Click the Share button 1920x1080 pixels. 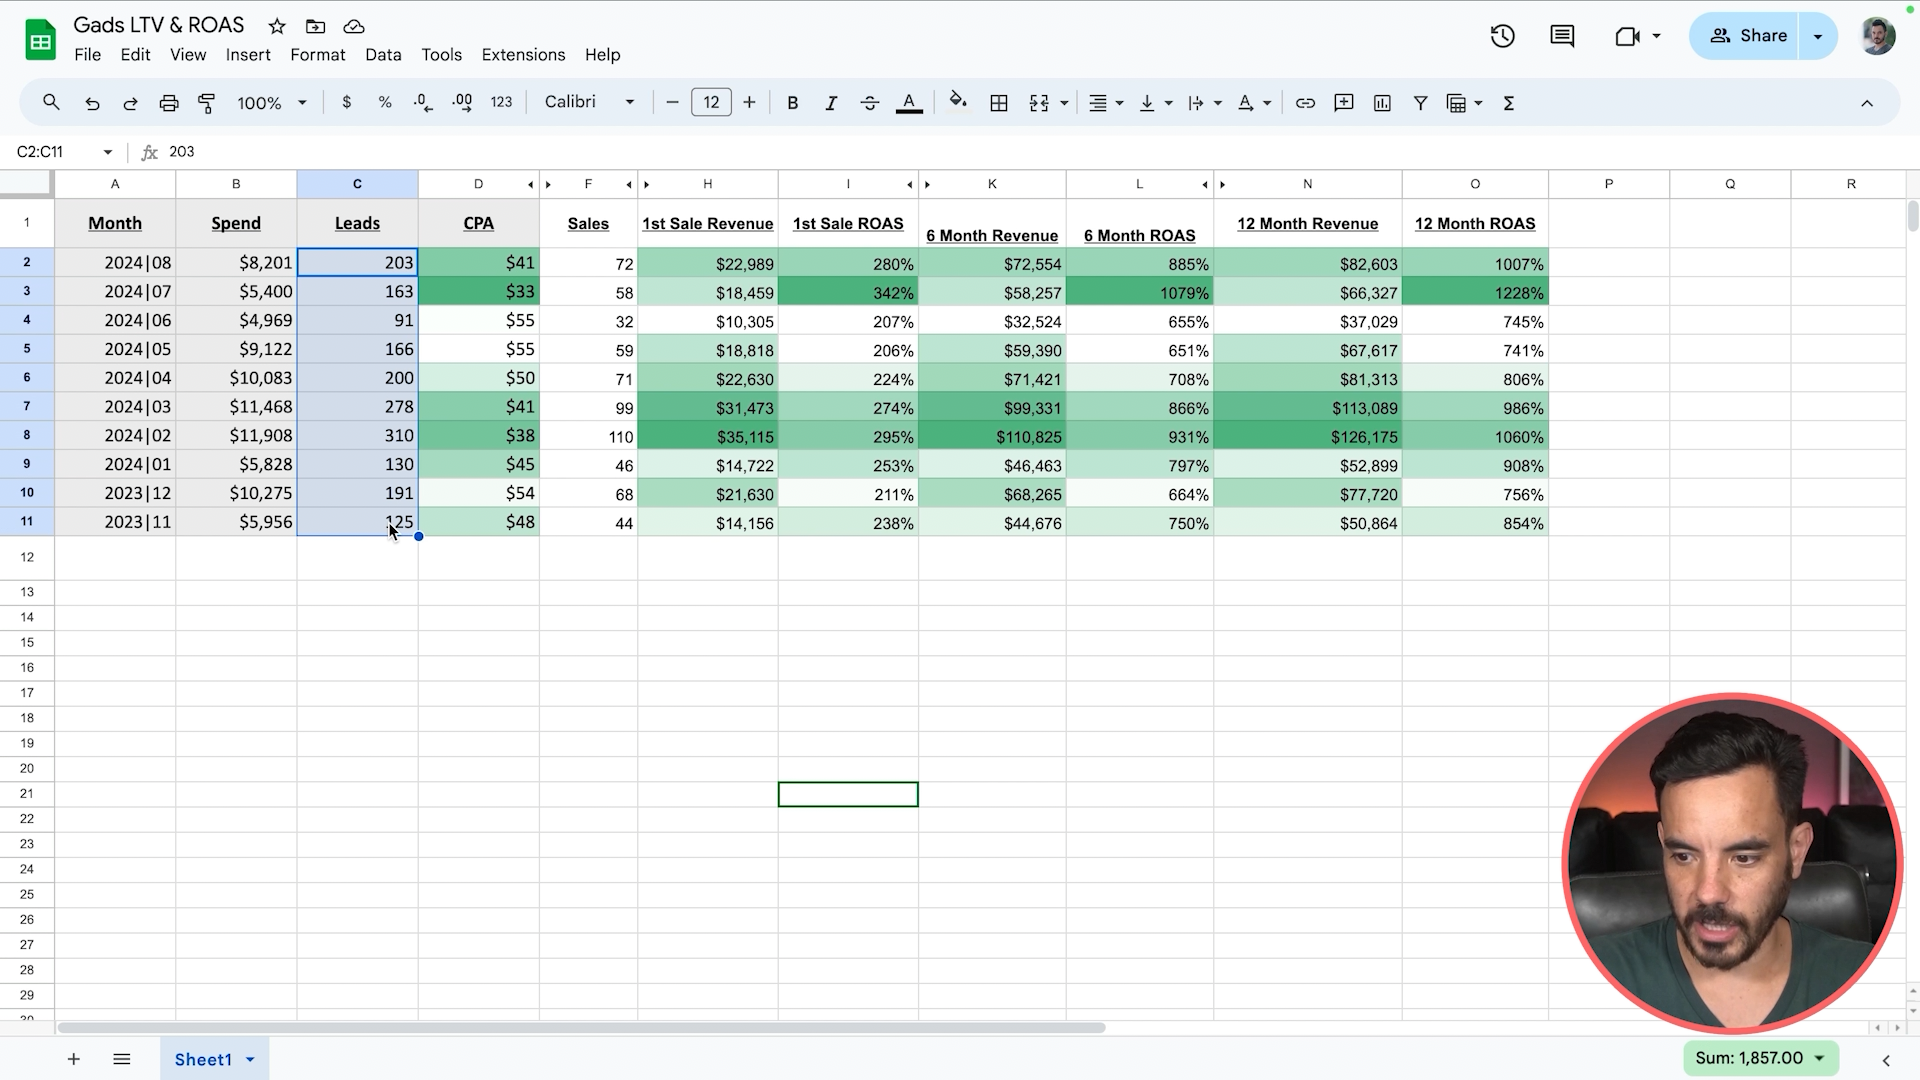(1746, 36)
